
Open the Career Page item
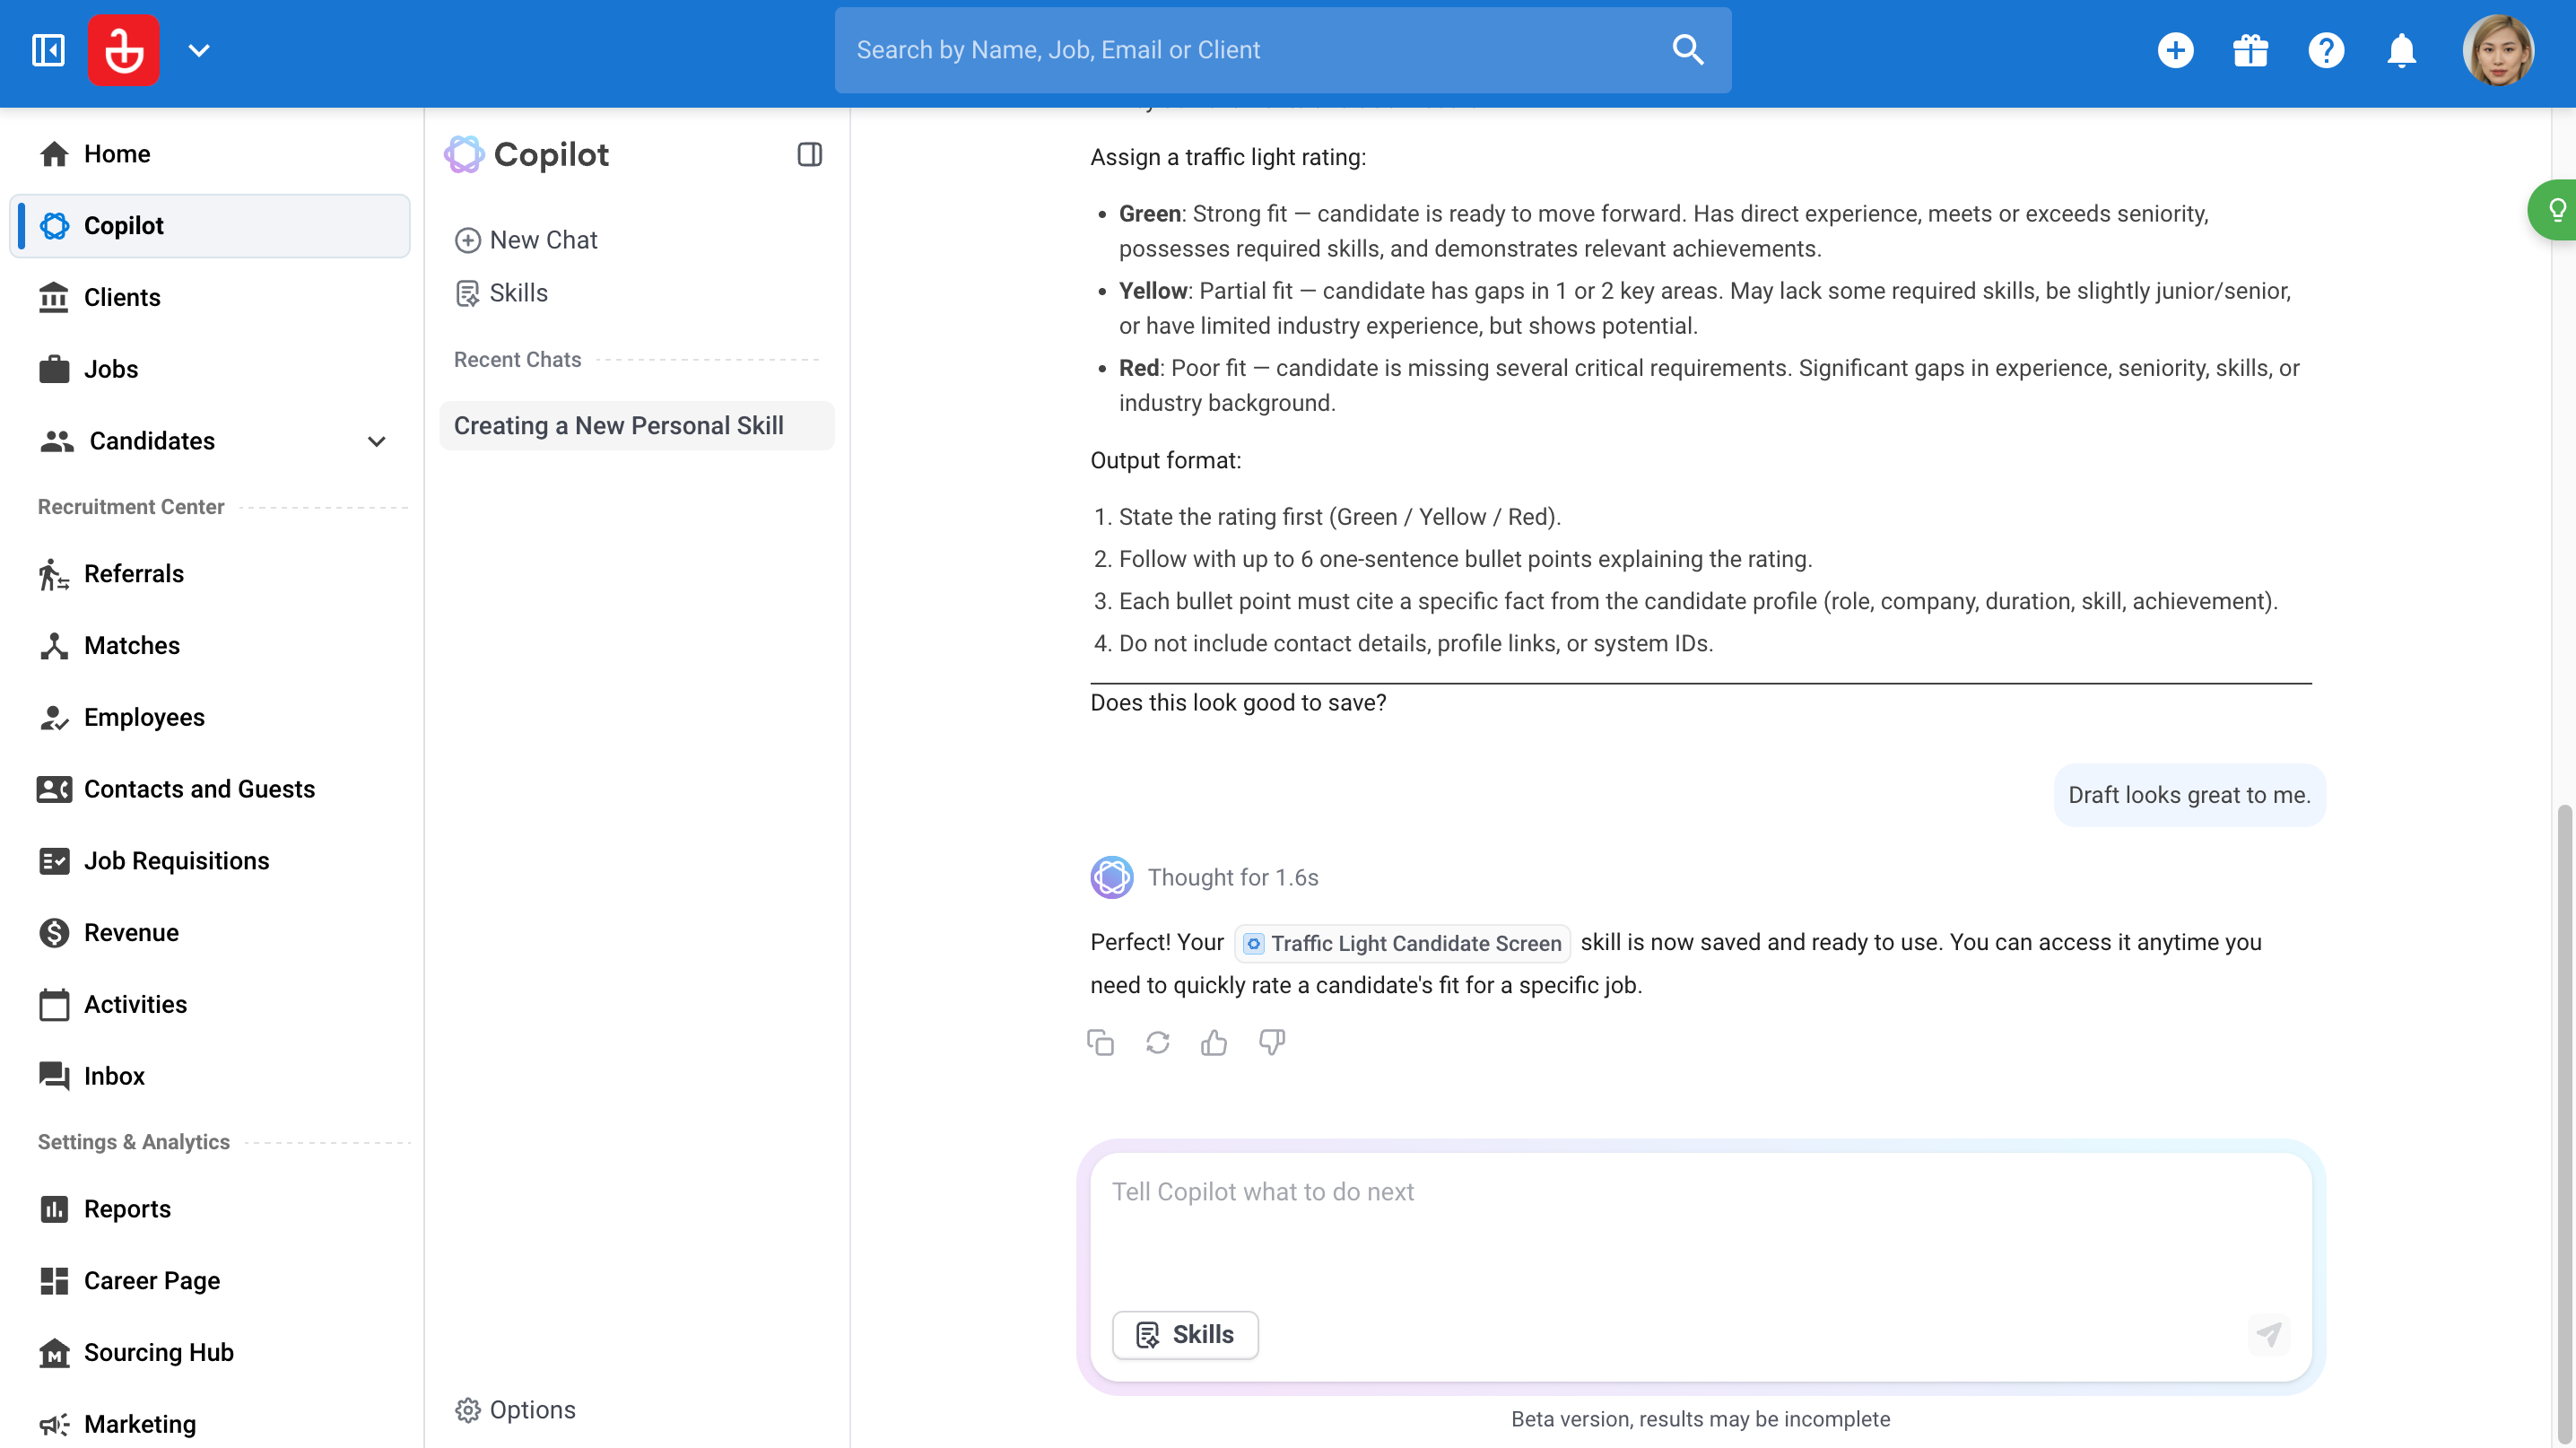click(x=210, y=1281)
